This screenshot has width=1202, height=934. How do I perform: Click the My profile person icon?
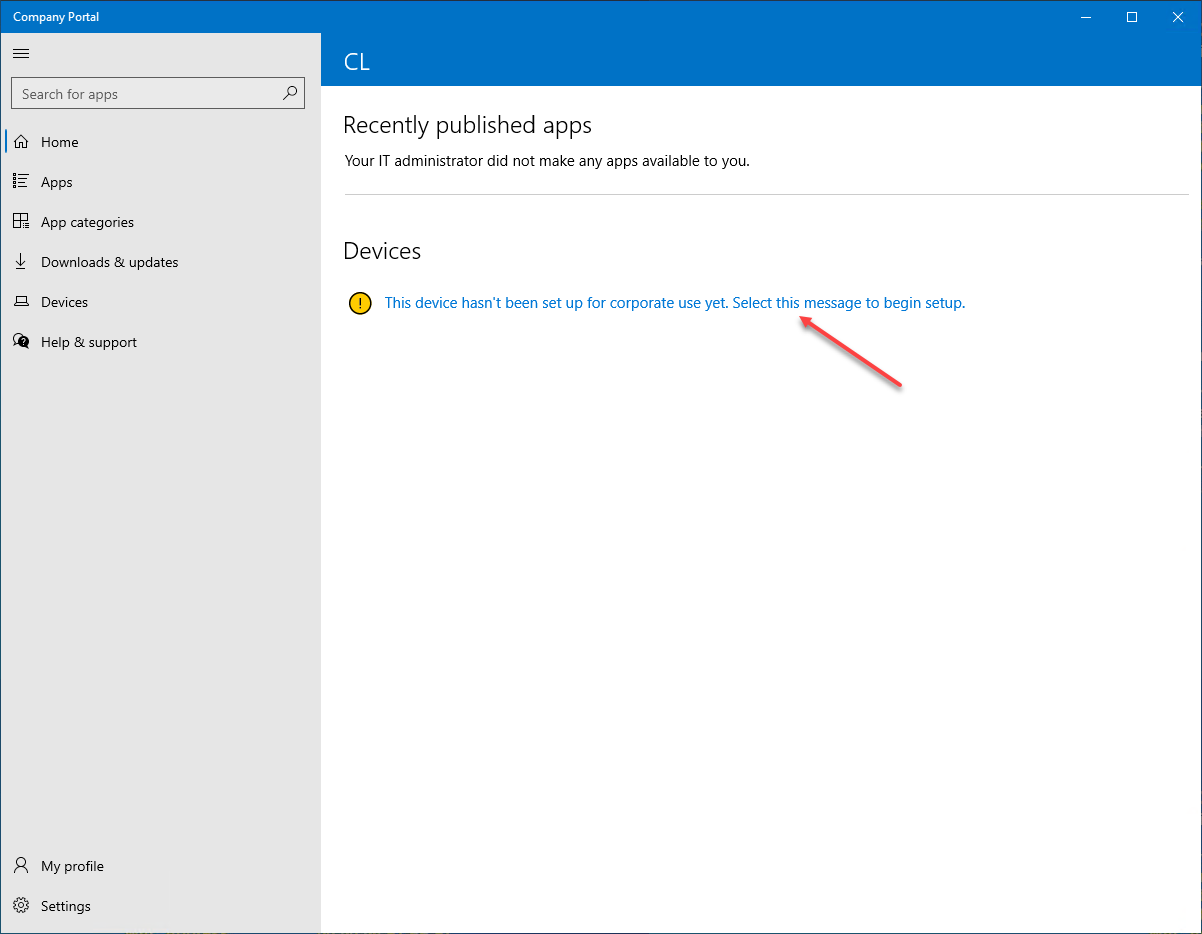(x=21, y=865)
